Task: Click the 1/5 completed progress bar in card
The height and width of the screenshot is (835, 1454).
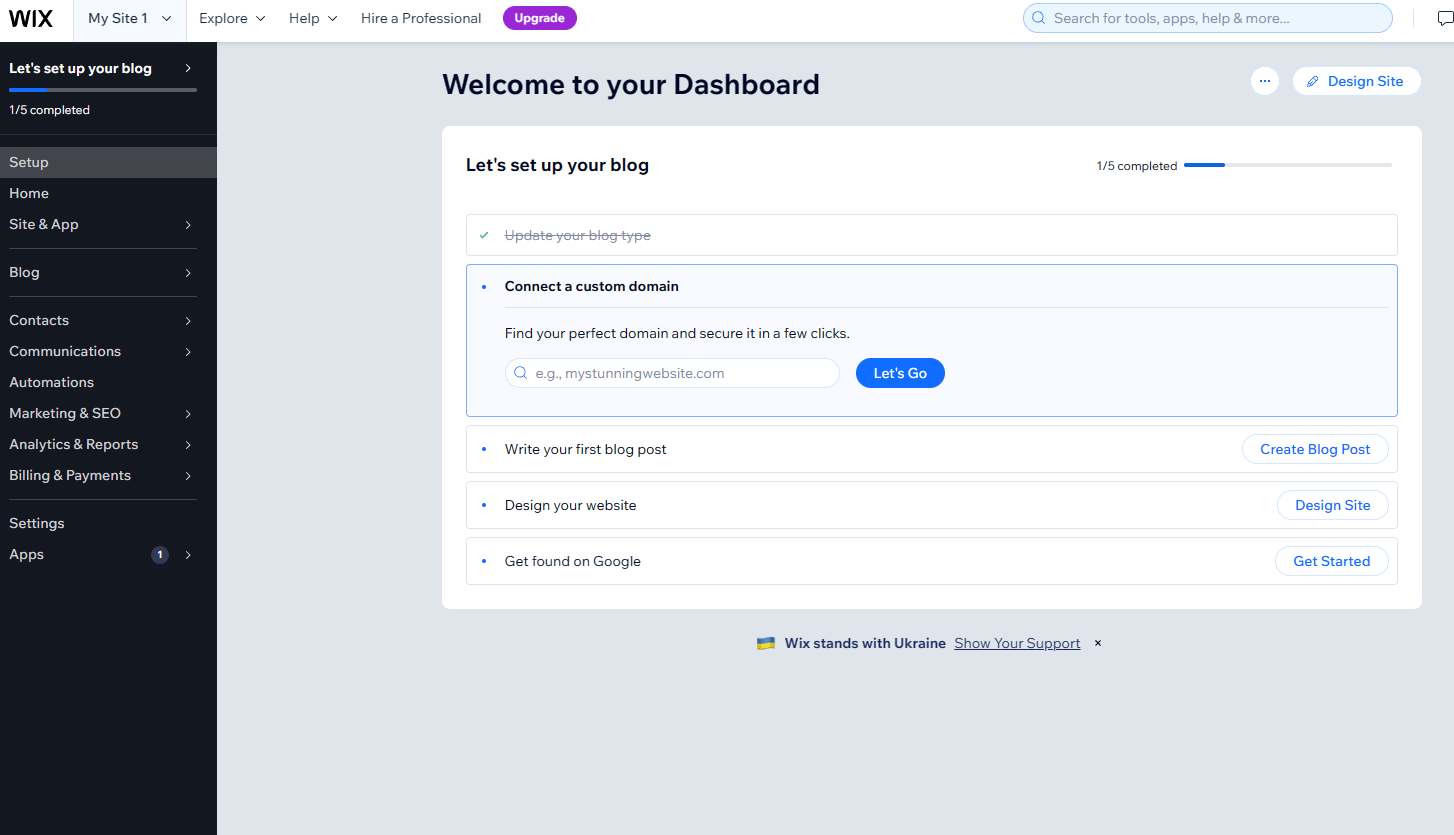Action: tap(1288, 165)
